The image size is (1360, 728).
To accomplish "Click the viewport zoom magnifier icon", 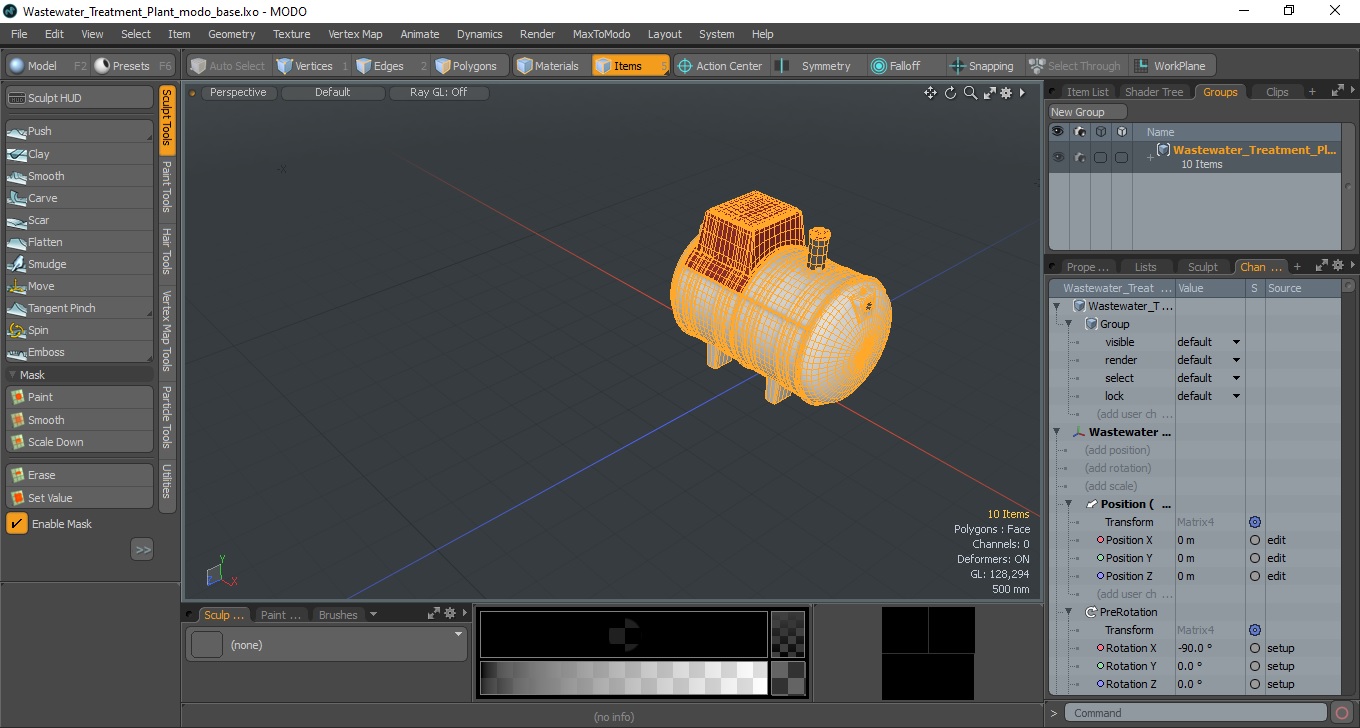I will coord(970,93).
